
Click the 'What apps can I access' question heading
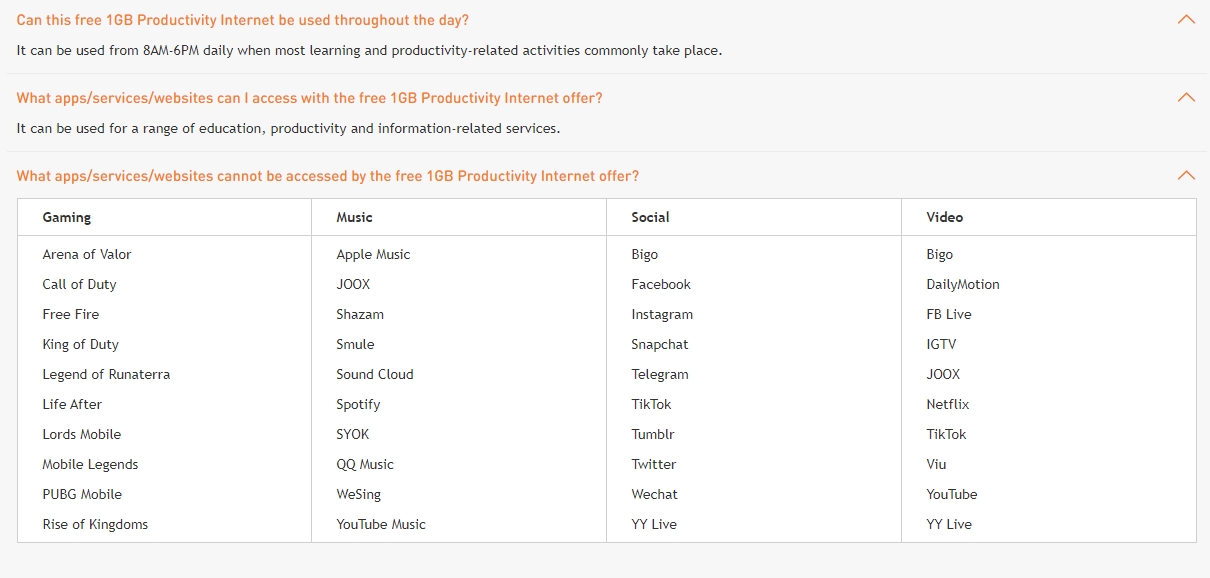click(x=309, y=98)
